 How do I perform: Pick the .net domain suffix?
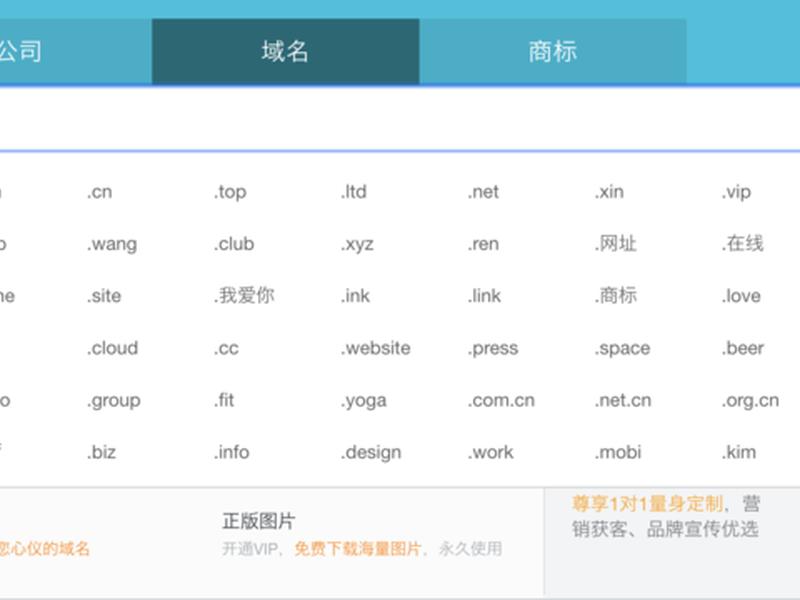click(x=483, y=192)
